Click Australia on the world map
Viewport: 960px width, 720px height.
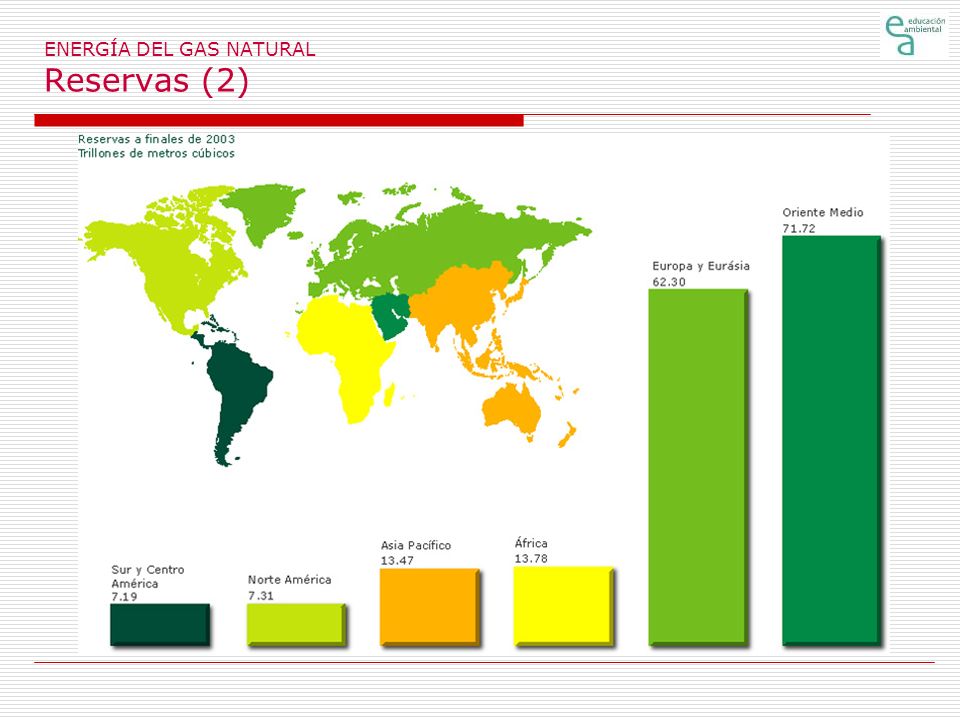(x=512, y=407)
